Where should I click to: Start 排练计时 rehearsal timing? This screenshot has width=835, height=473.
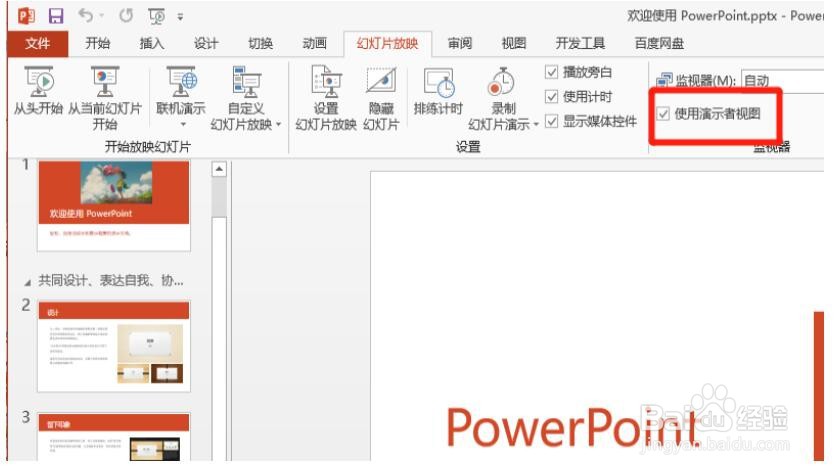(438, 91)
